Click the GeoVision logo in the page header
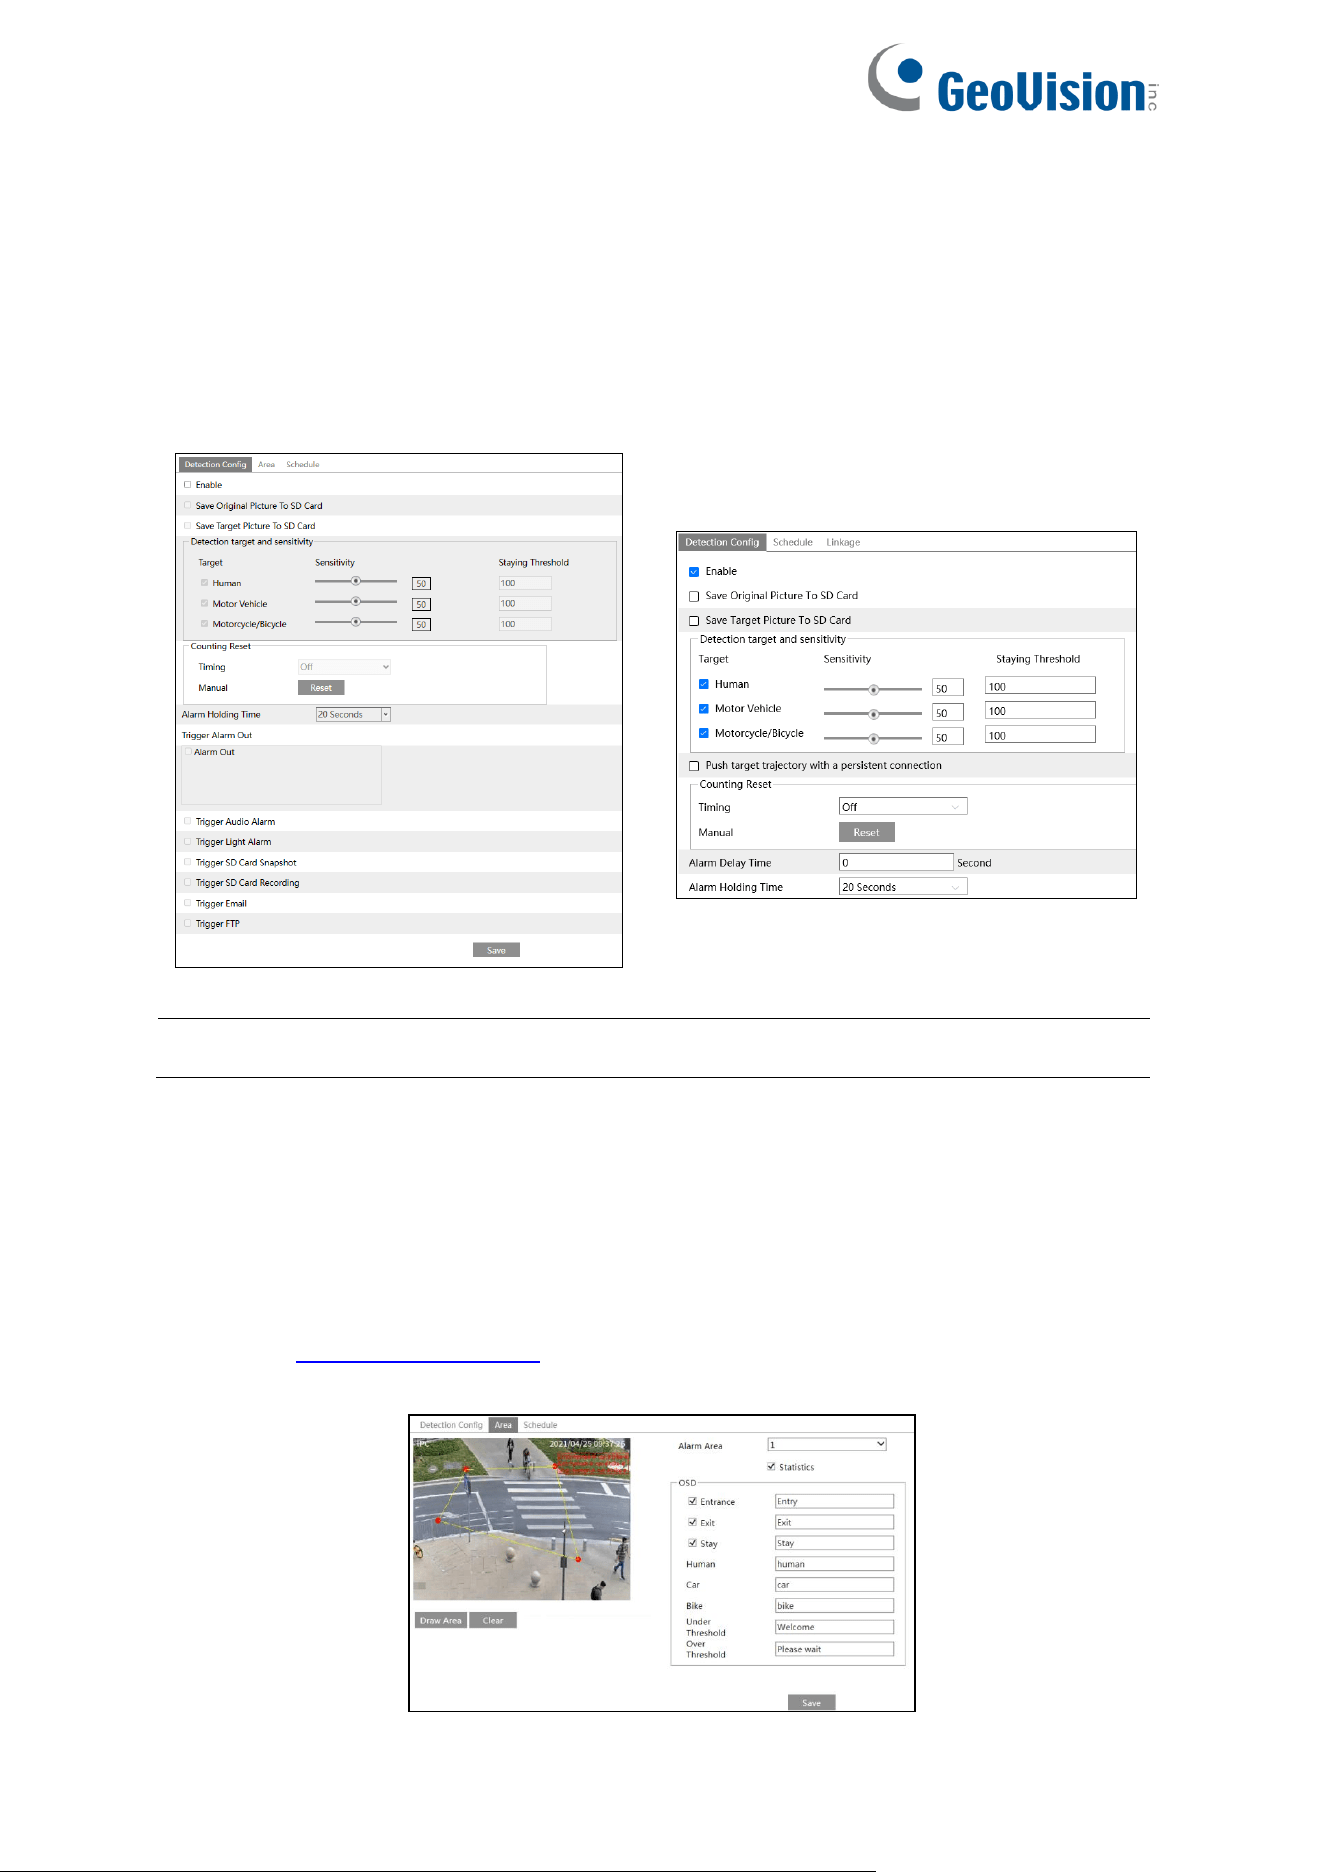This screenshot has height=1872, width=1324. tap(1012, 78)
